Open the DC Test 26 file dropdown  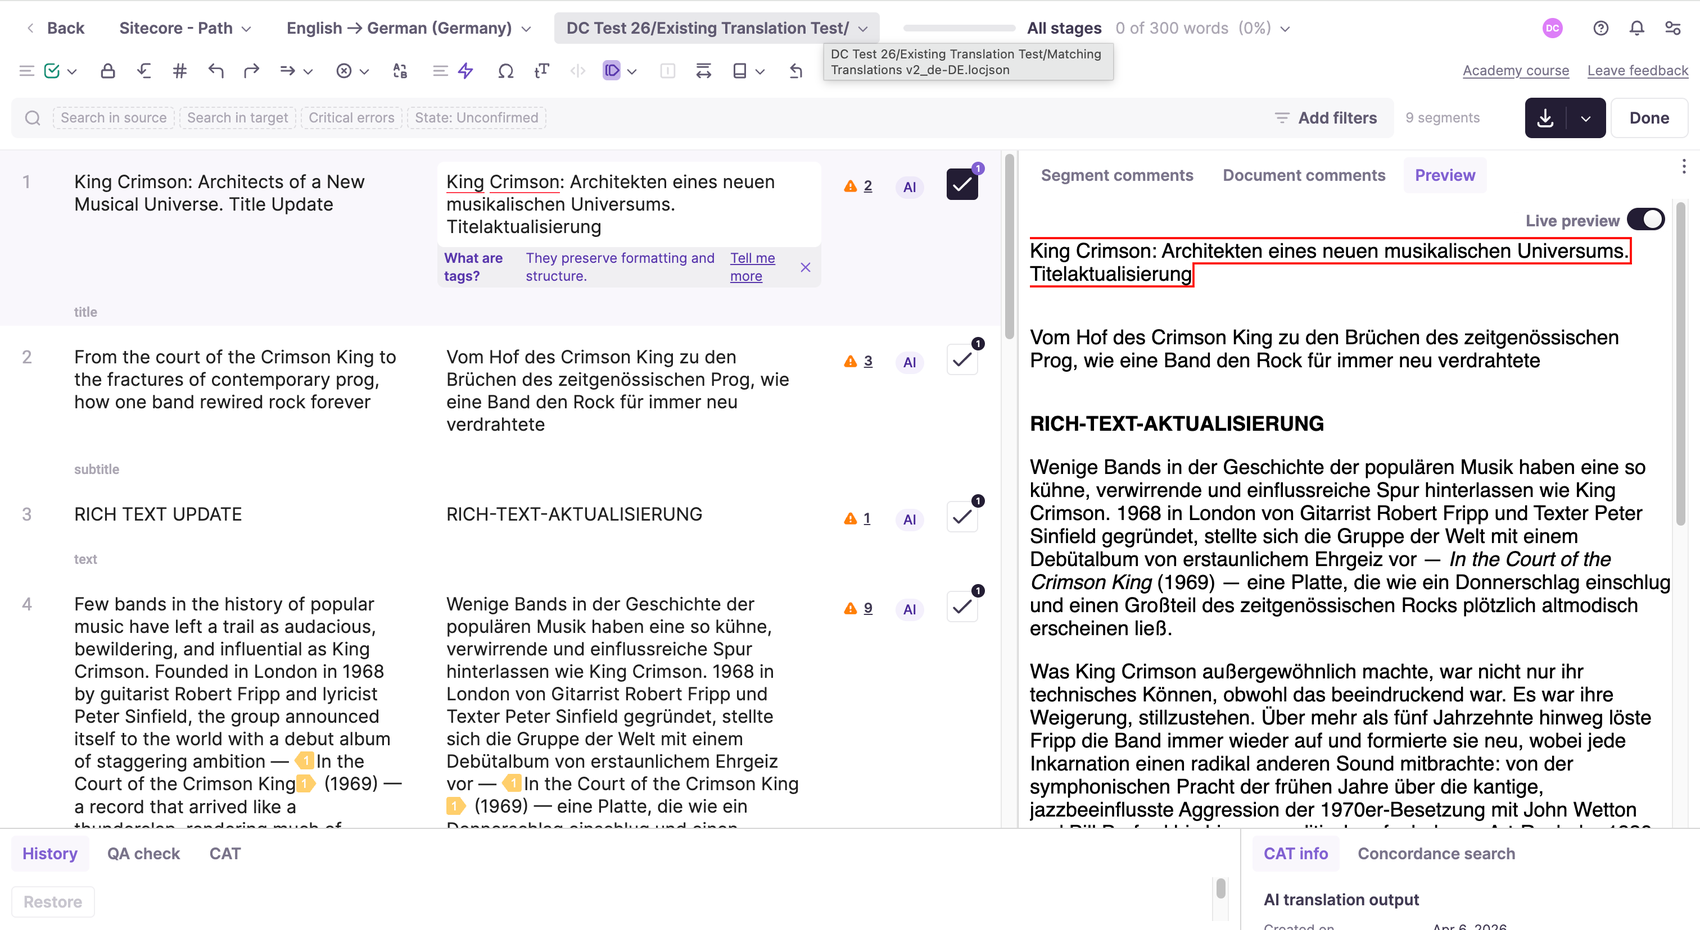(717, 28)
